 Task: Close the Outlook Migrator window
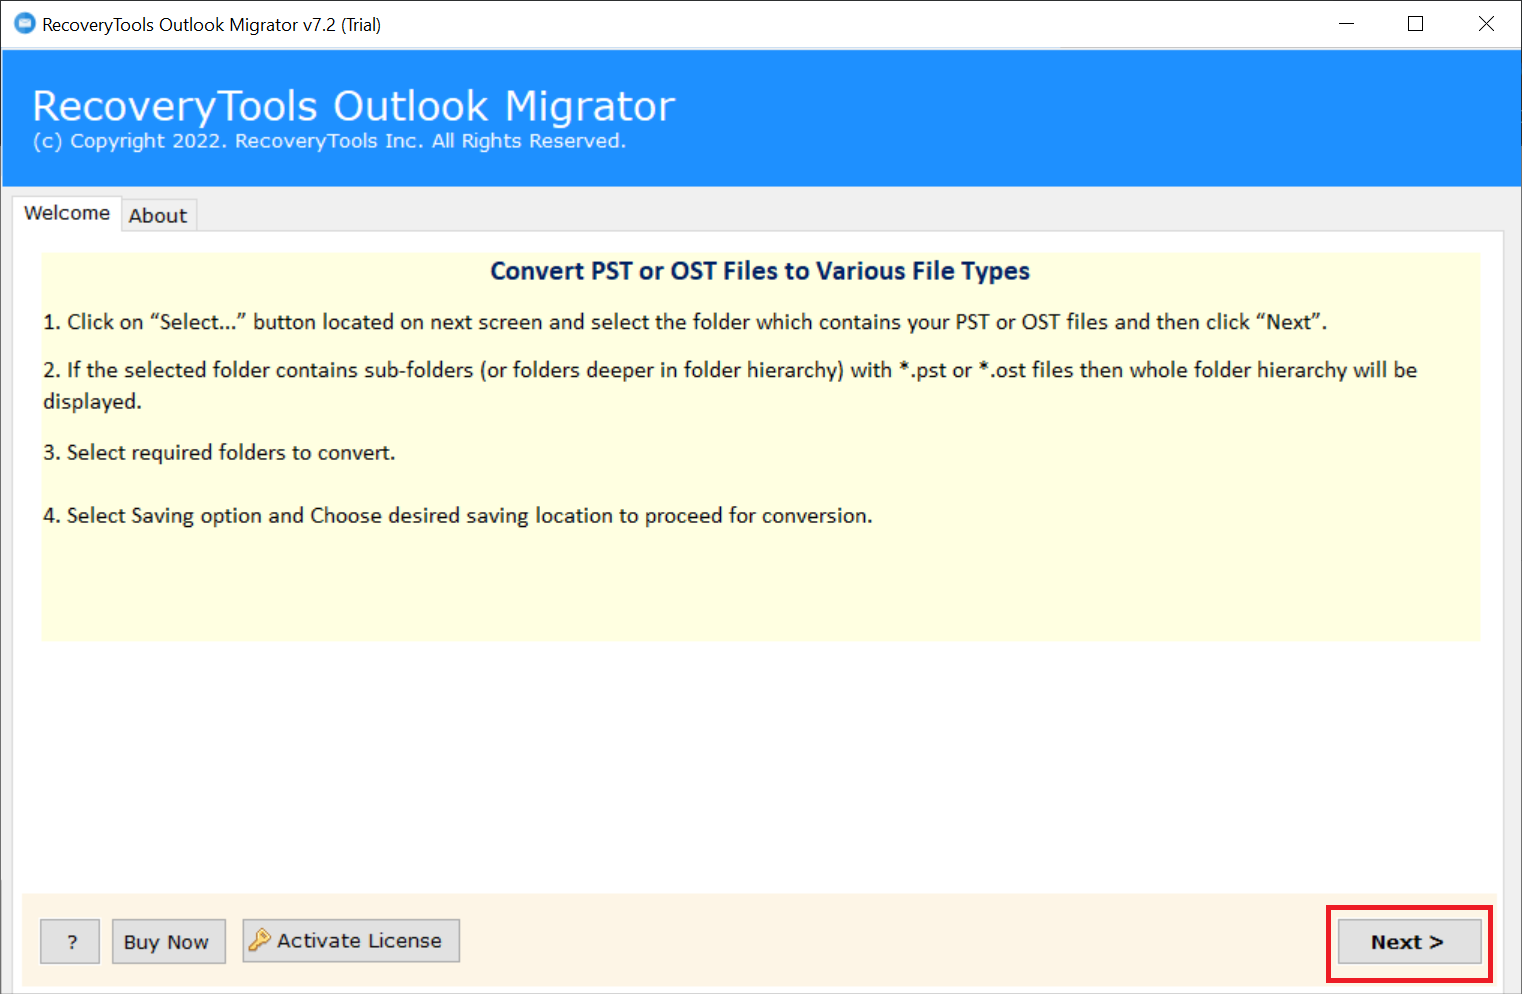click(x=1486, y=24)
